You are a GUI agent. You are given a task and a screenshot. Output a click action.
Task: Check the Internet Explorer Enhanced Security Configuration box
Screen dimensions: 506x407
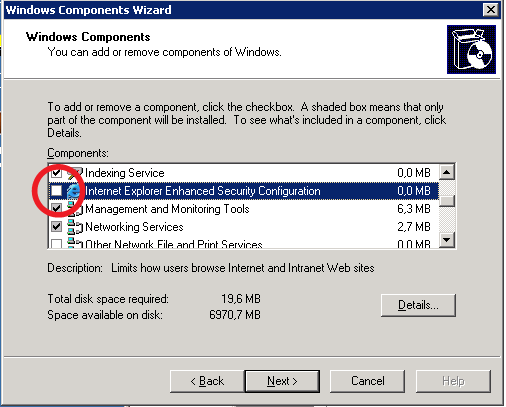[56, 191]
